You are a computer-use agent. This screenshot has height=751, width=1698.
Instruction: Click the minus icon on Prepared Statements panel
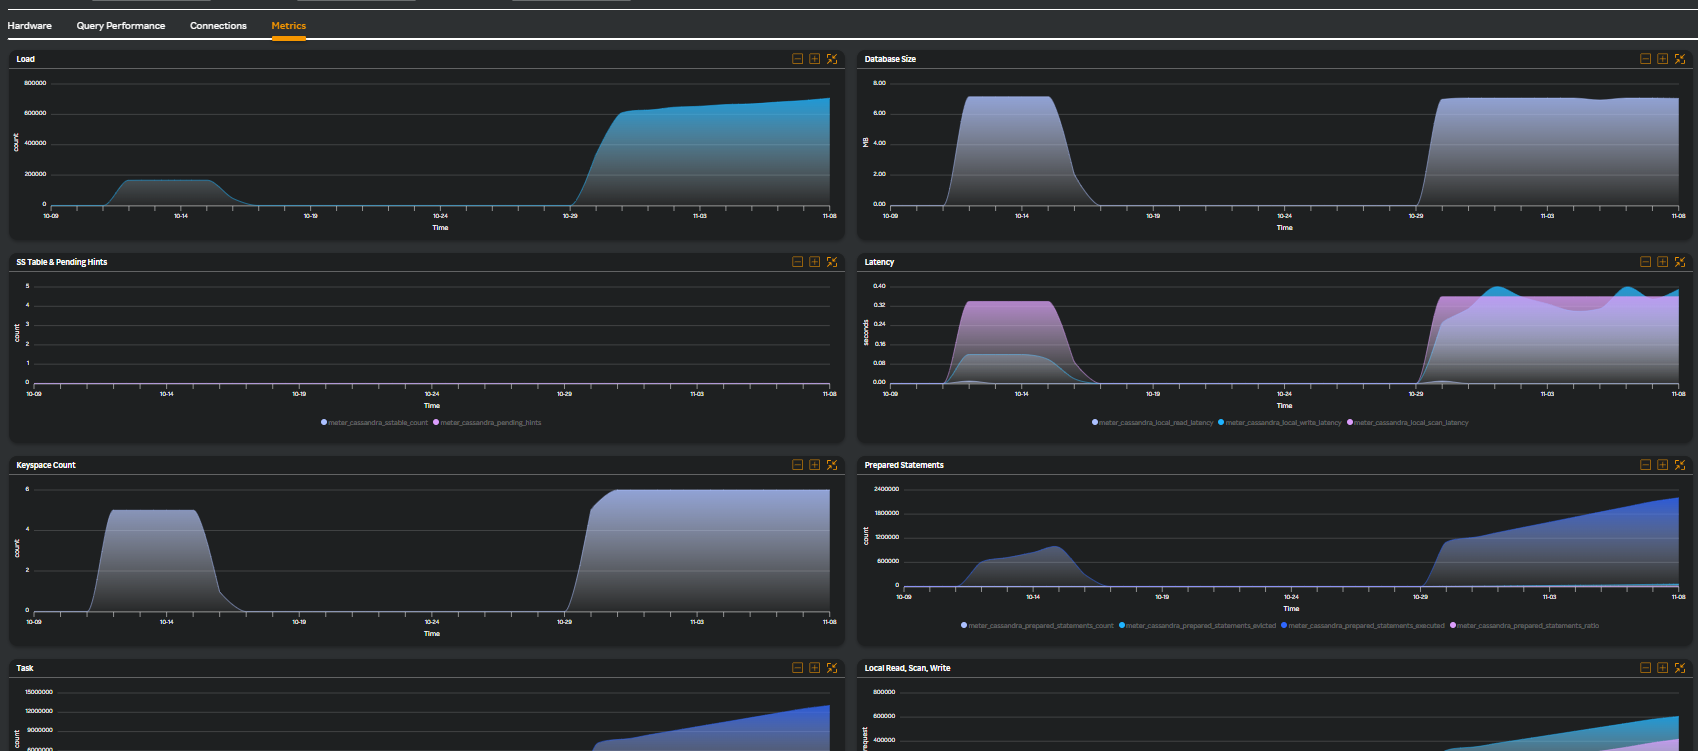point(1645,465)
